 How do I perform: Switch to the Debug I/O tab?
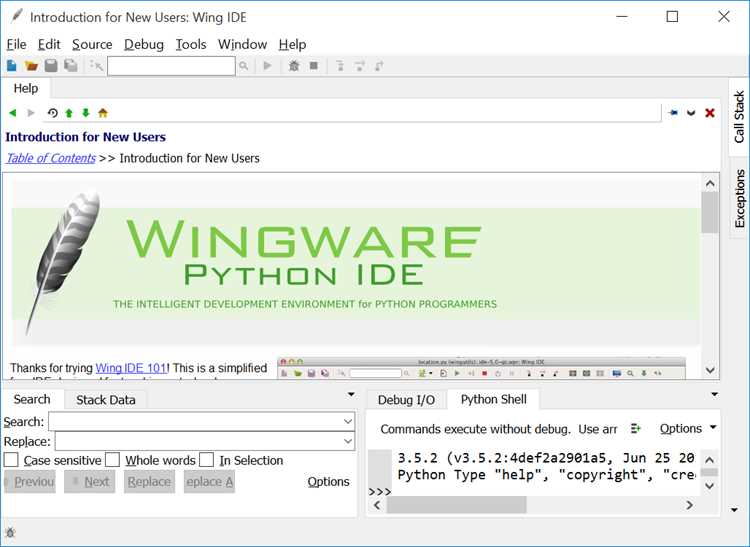point(406,400)
